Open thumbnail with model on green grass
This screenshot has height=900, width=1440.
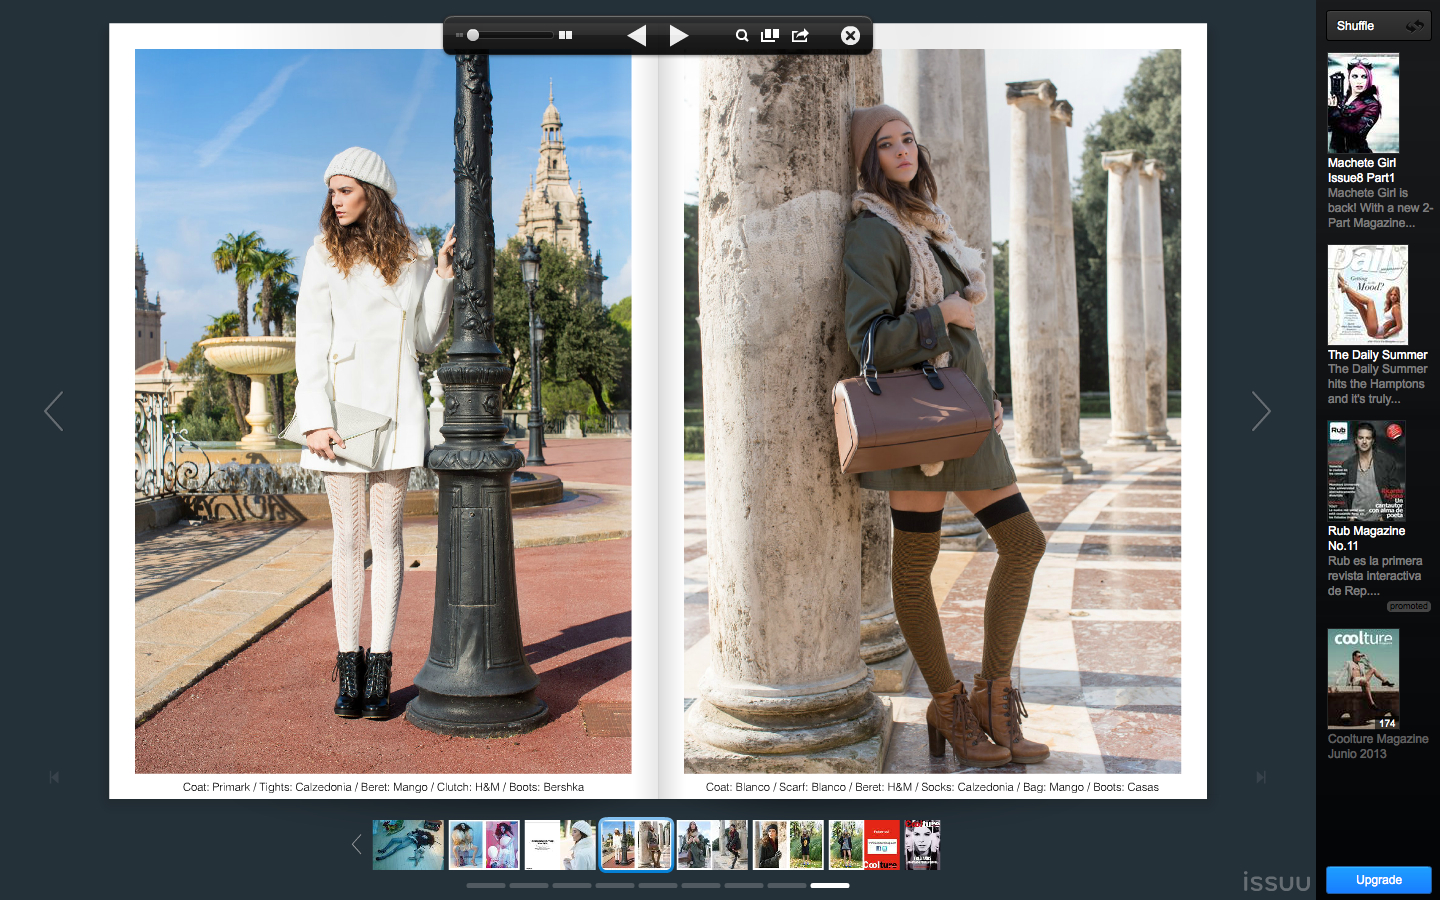[x=788, y=845]
